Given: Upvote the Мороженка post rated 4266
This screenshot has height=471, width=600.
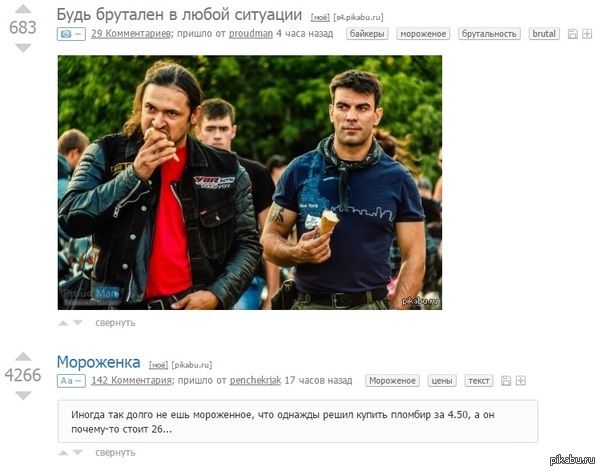Looking at the screenshot, I should click(x=23, y=357).
